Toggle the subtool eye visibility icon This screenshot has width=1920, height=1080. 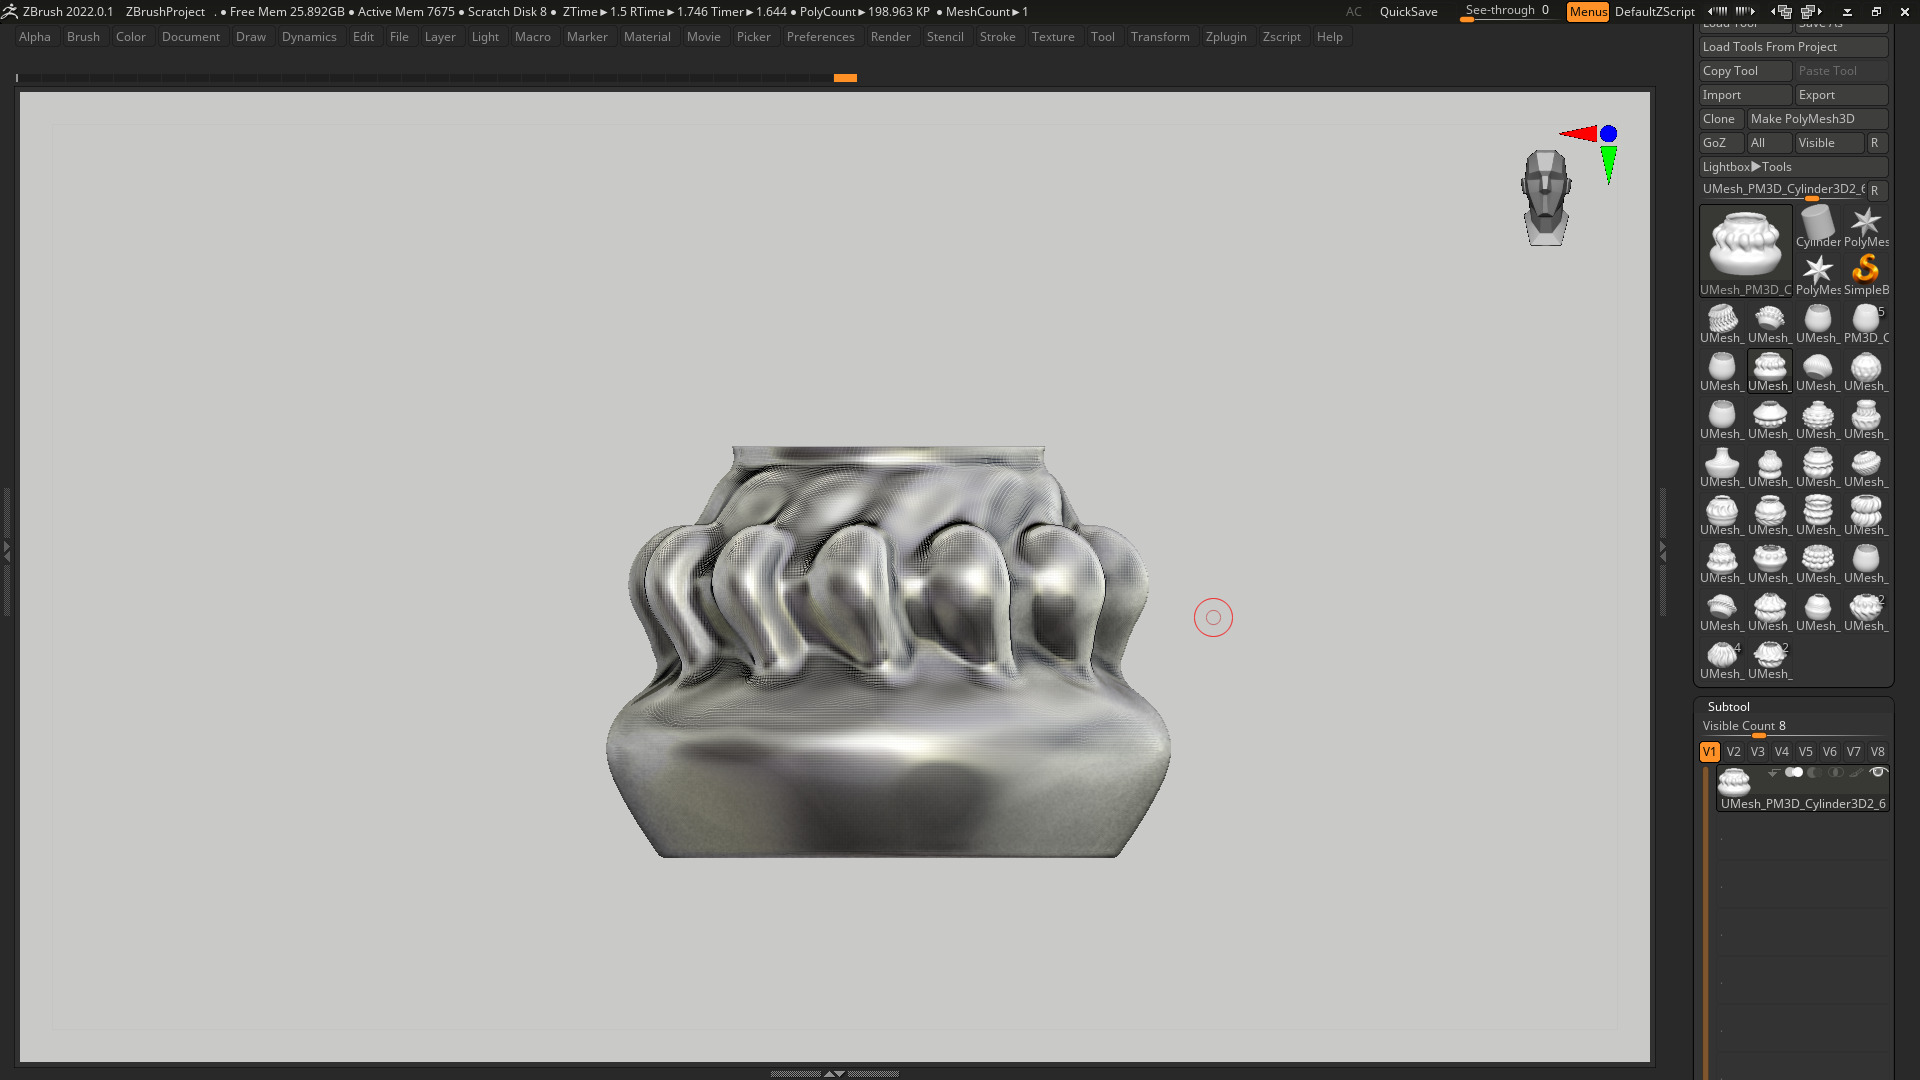click(x=1878, y=772)
